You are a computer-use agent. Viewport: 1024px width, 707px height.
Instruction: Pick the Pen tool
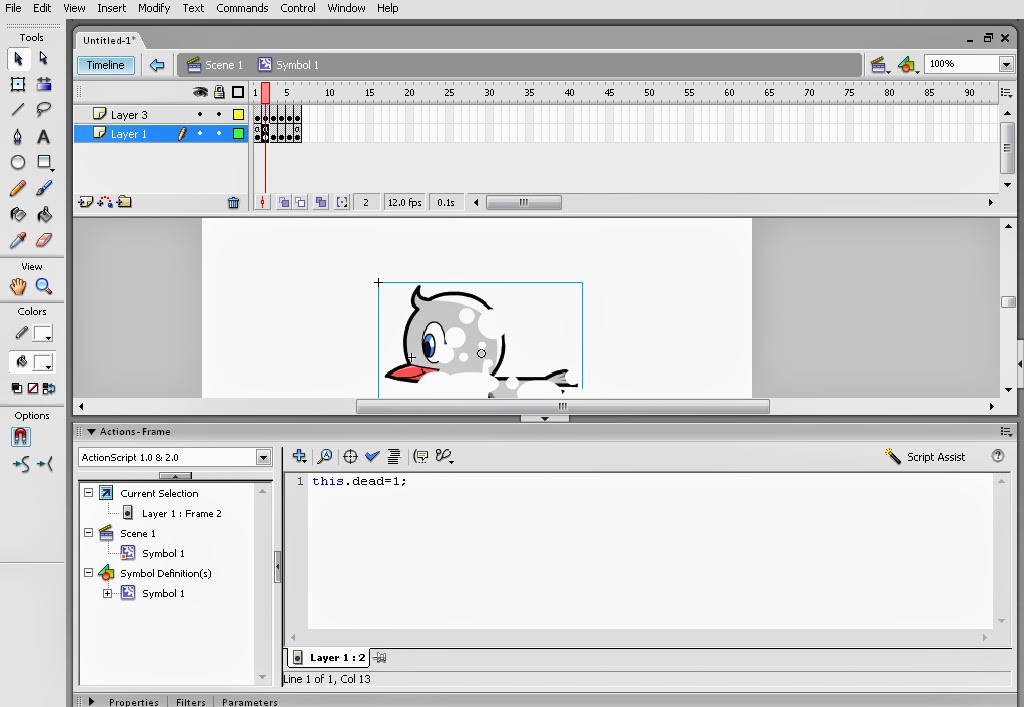tap(17, 135)
